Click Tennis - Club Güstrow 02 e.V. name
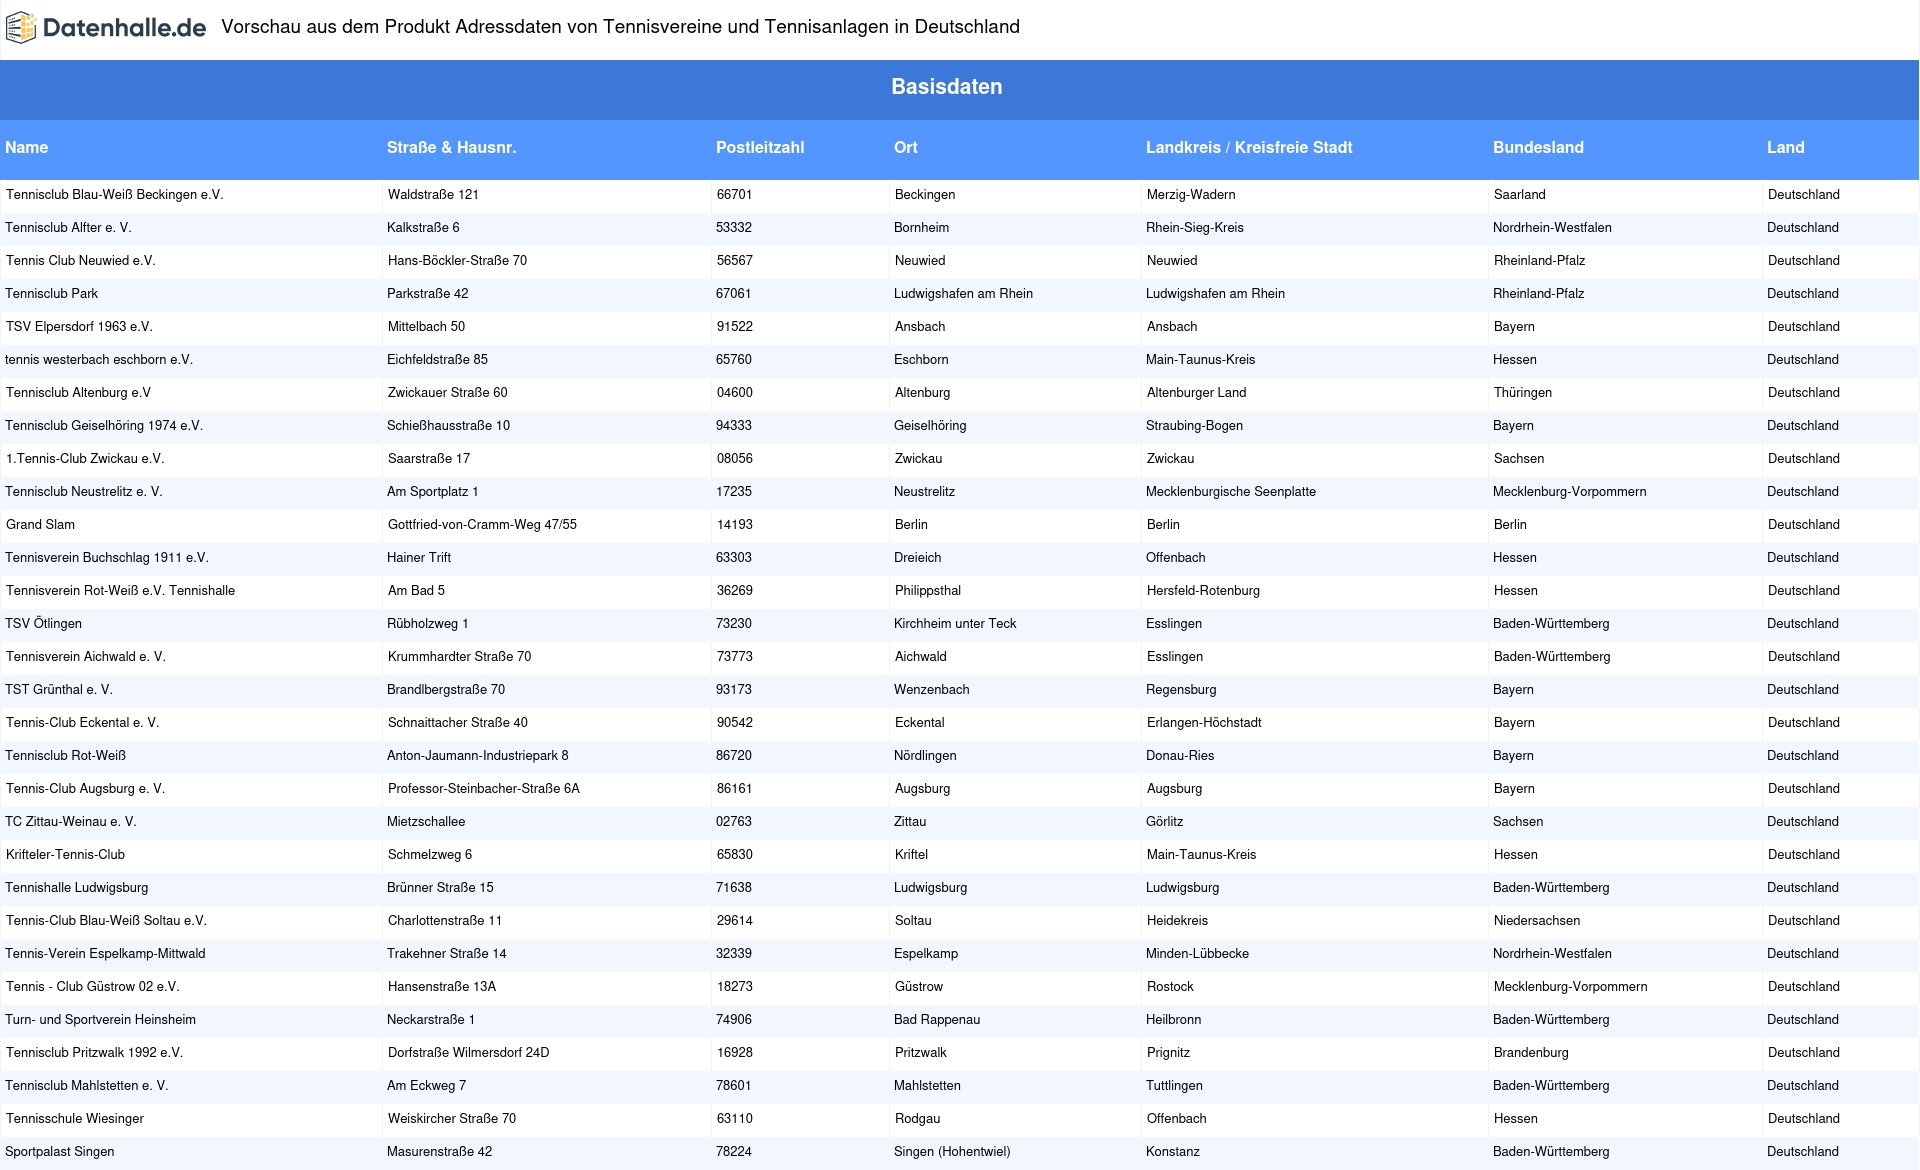Image resolution: width=1920 pixels, height=1170 pixels. 92,987
